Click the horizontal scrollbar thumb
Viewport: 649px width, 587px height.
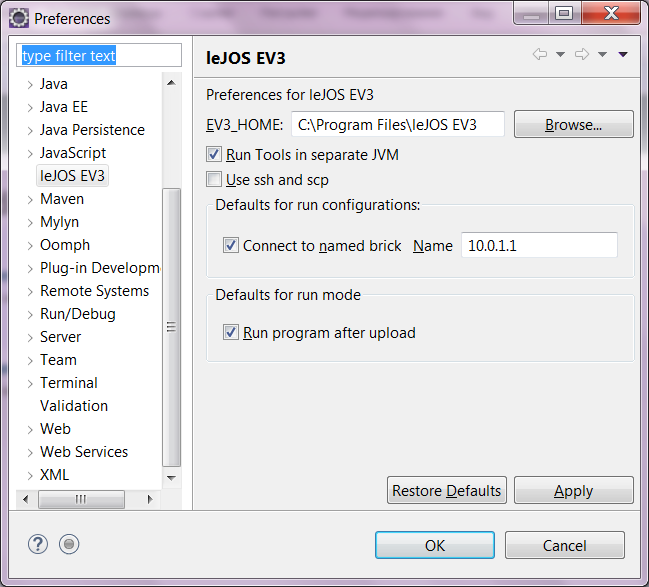(81, 499)
